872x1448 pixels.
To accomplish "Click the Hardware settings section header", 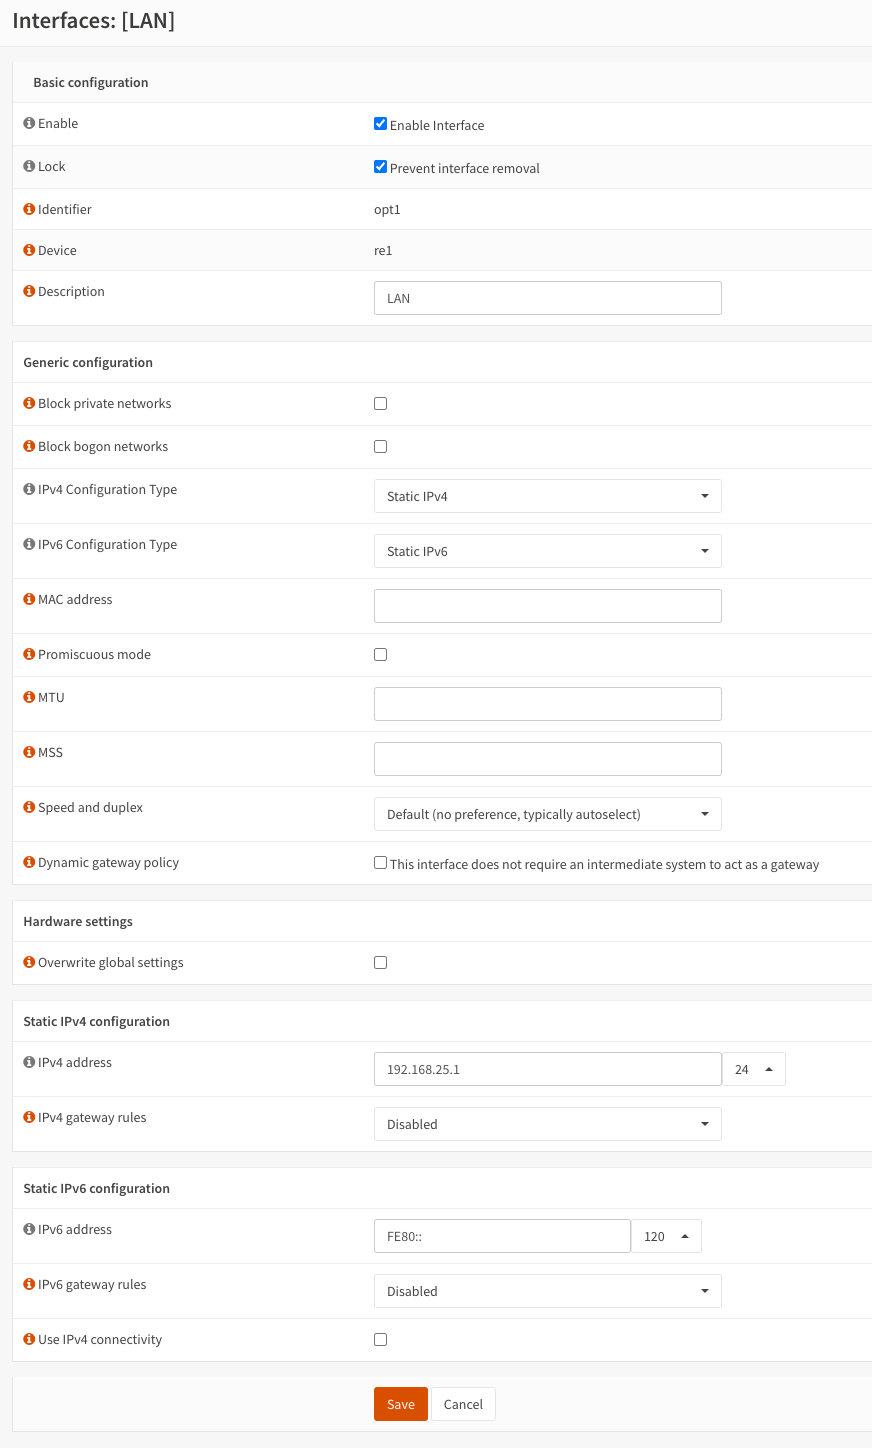I will coord(78,921).
